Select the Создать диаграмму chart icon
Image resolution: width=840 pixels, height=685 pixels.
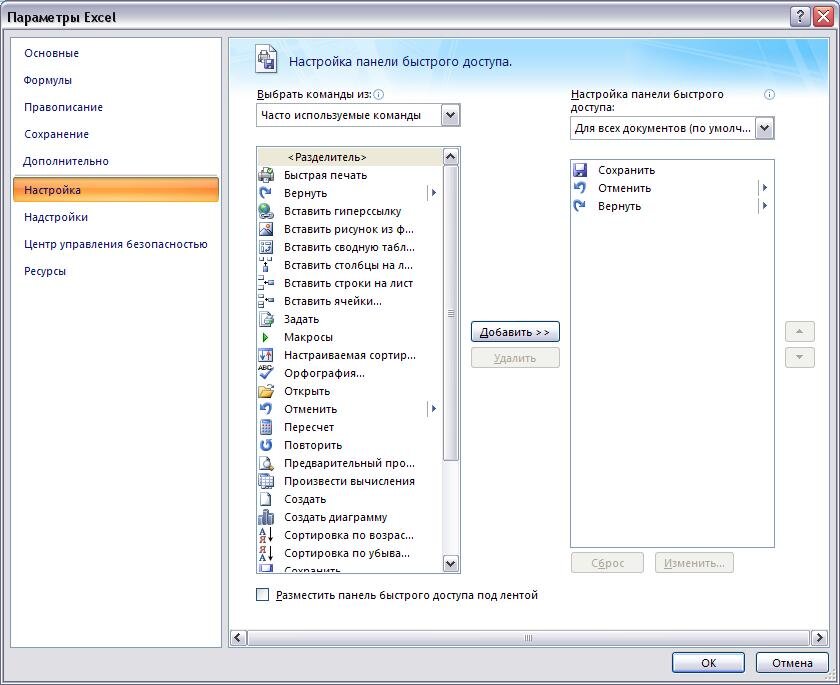point(266,517)
